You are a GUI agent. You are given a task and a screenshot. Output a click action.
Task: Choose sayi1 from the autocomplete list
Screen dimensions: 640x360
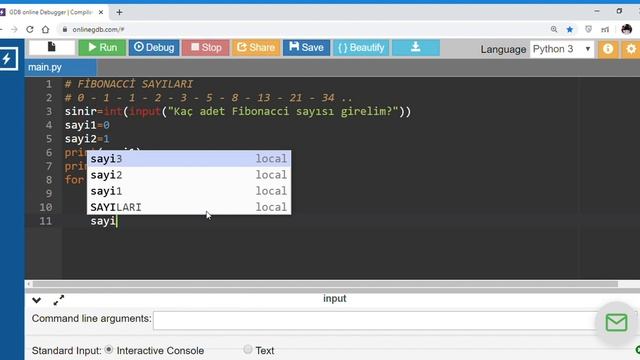click(x=189, y=191)
